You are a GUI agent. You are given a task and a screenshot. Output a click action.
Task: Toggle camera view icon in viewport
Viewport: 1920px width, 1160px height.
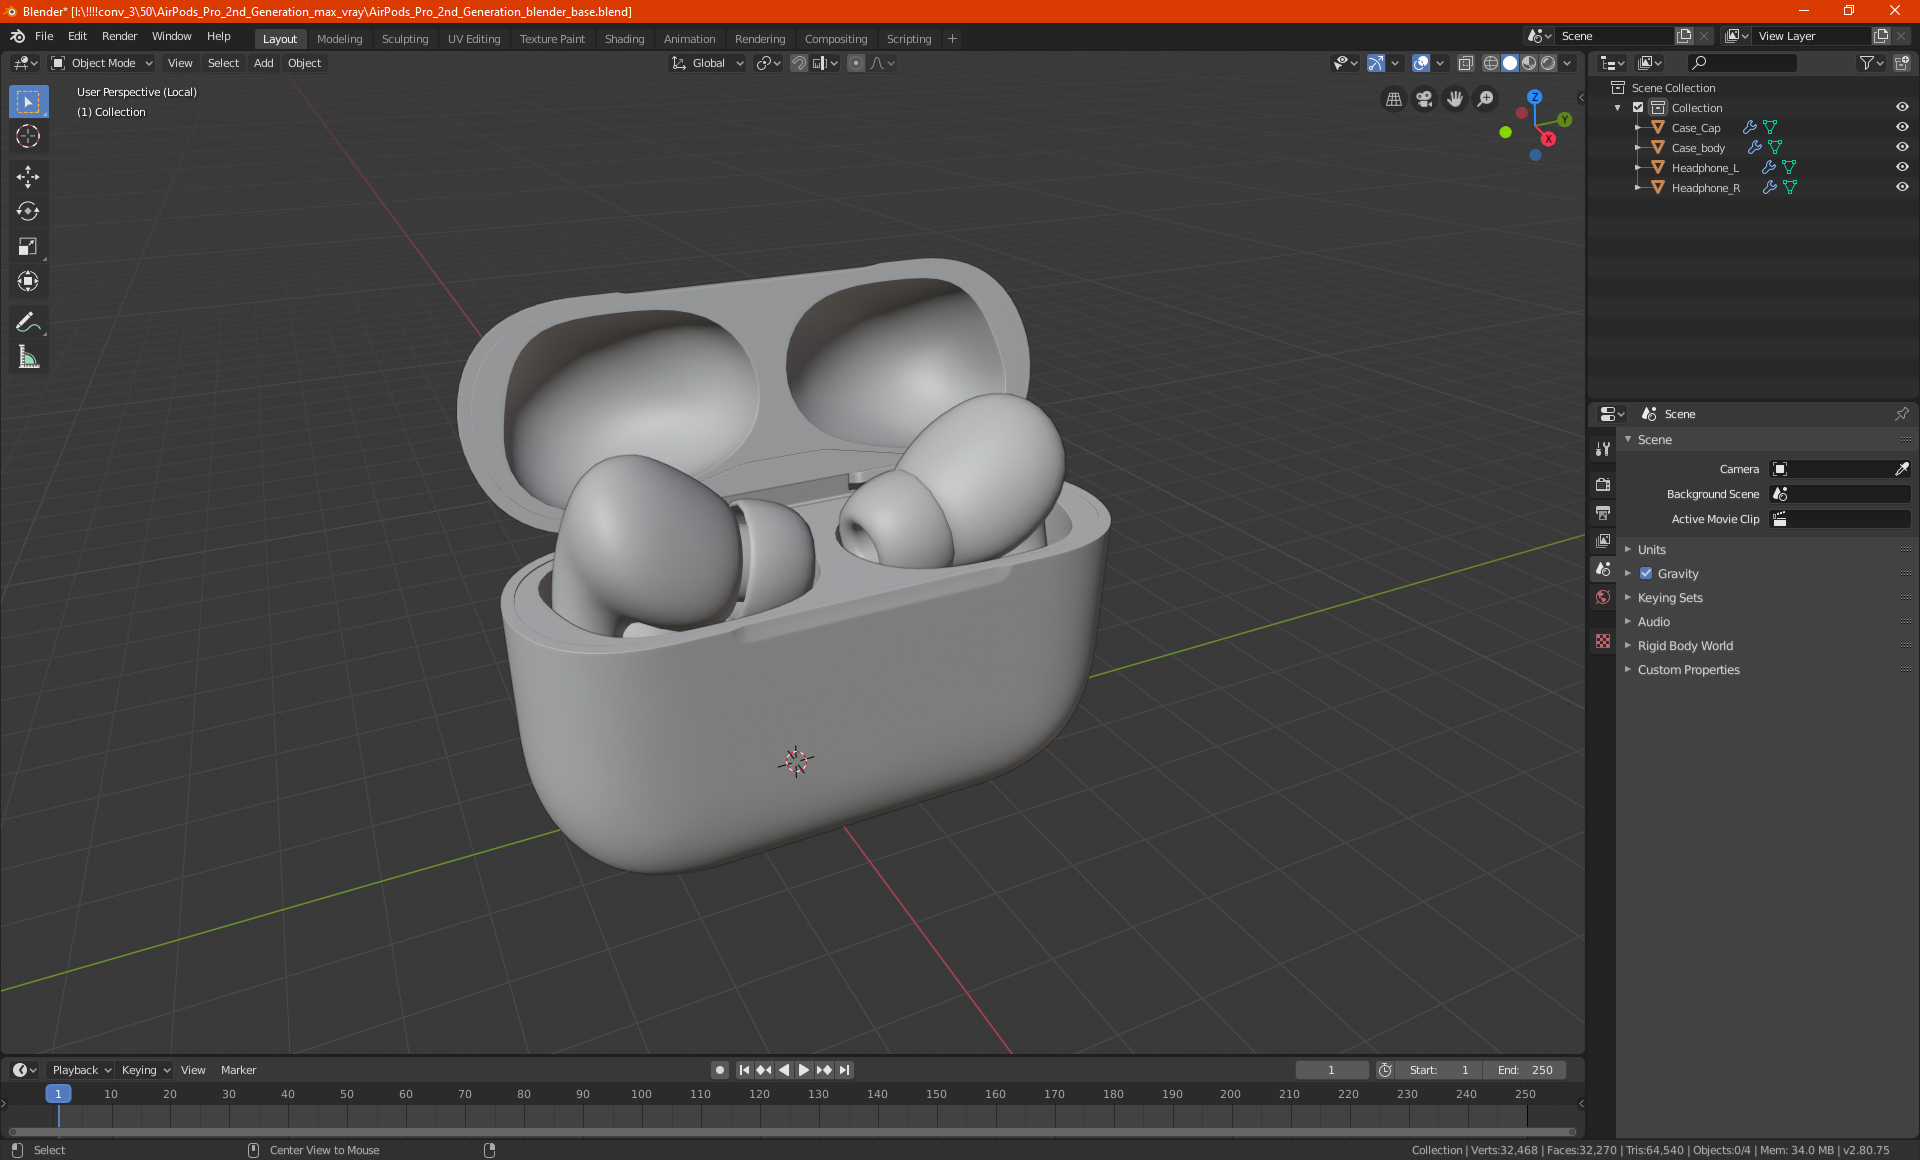coord(1424,99)
